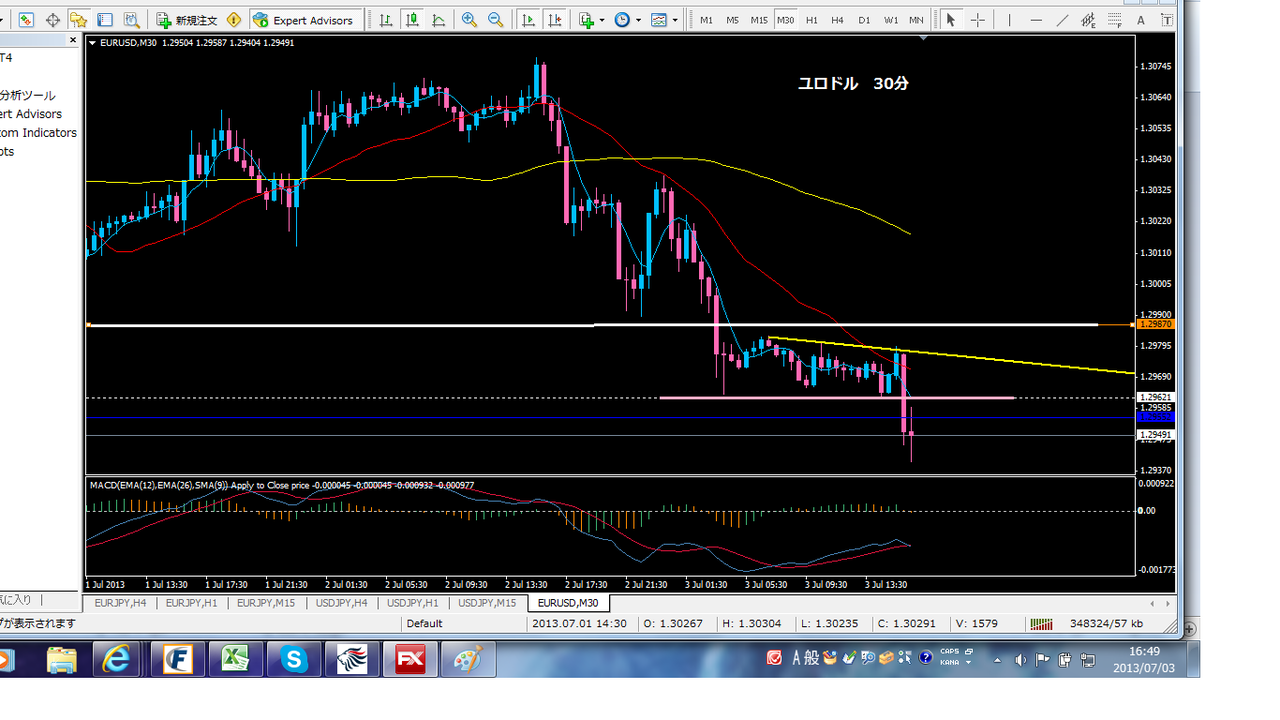Select the Fibonacci retracement tool
Image resolution: width=1280 pixels, height=720 pixels.
coord(1114,20)
